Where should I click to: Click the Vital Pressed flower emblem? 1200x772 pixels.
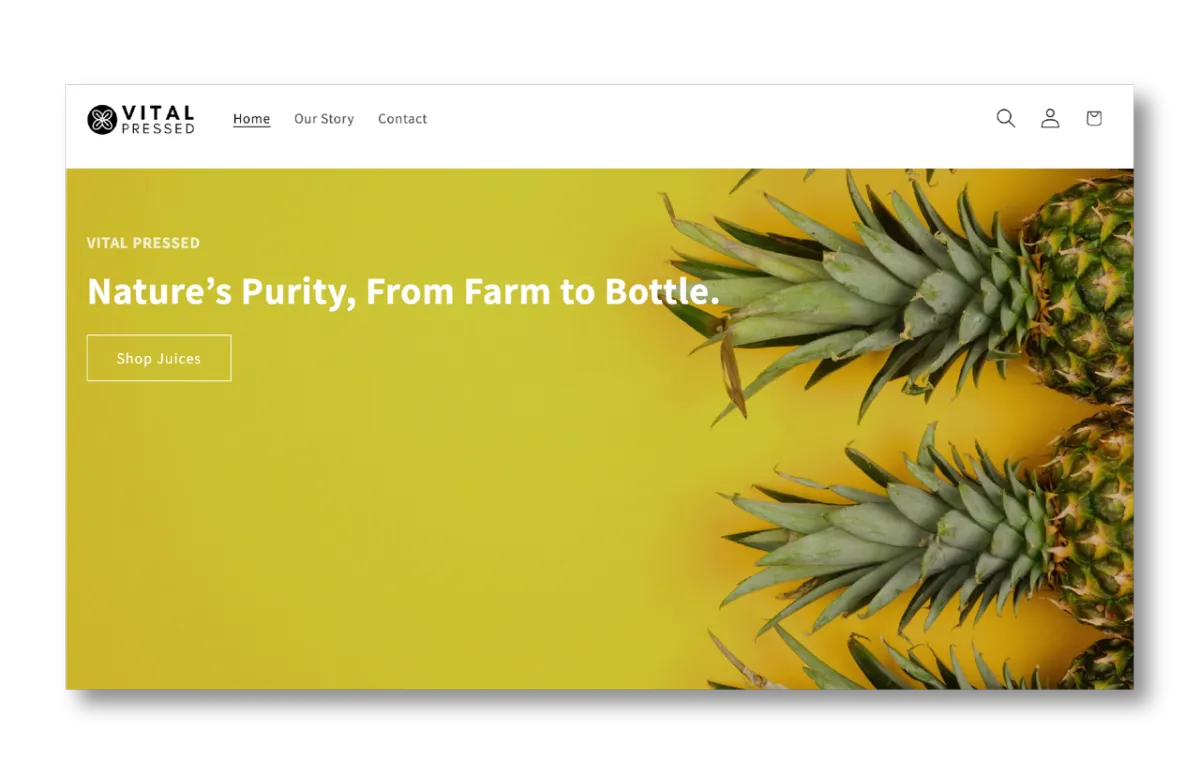tap(102, 120)
